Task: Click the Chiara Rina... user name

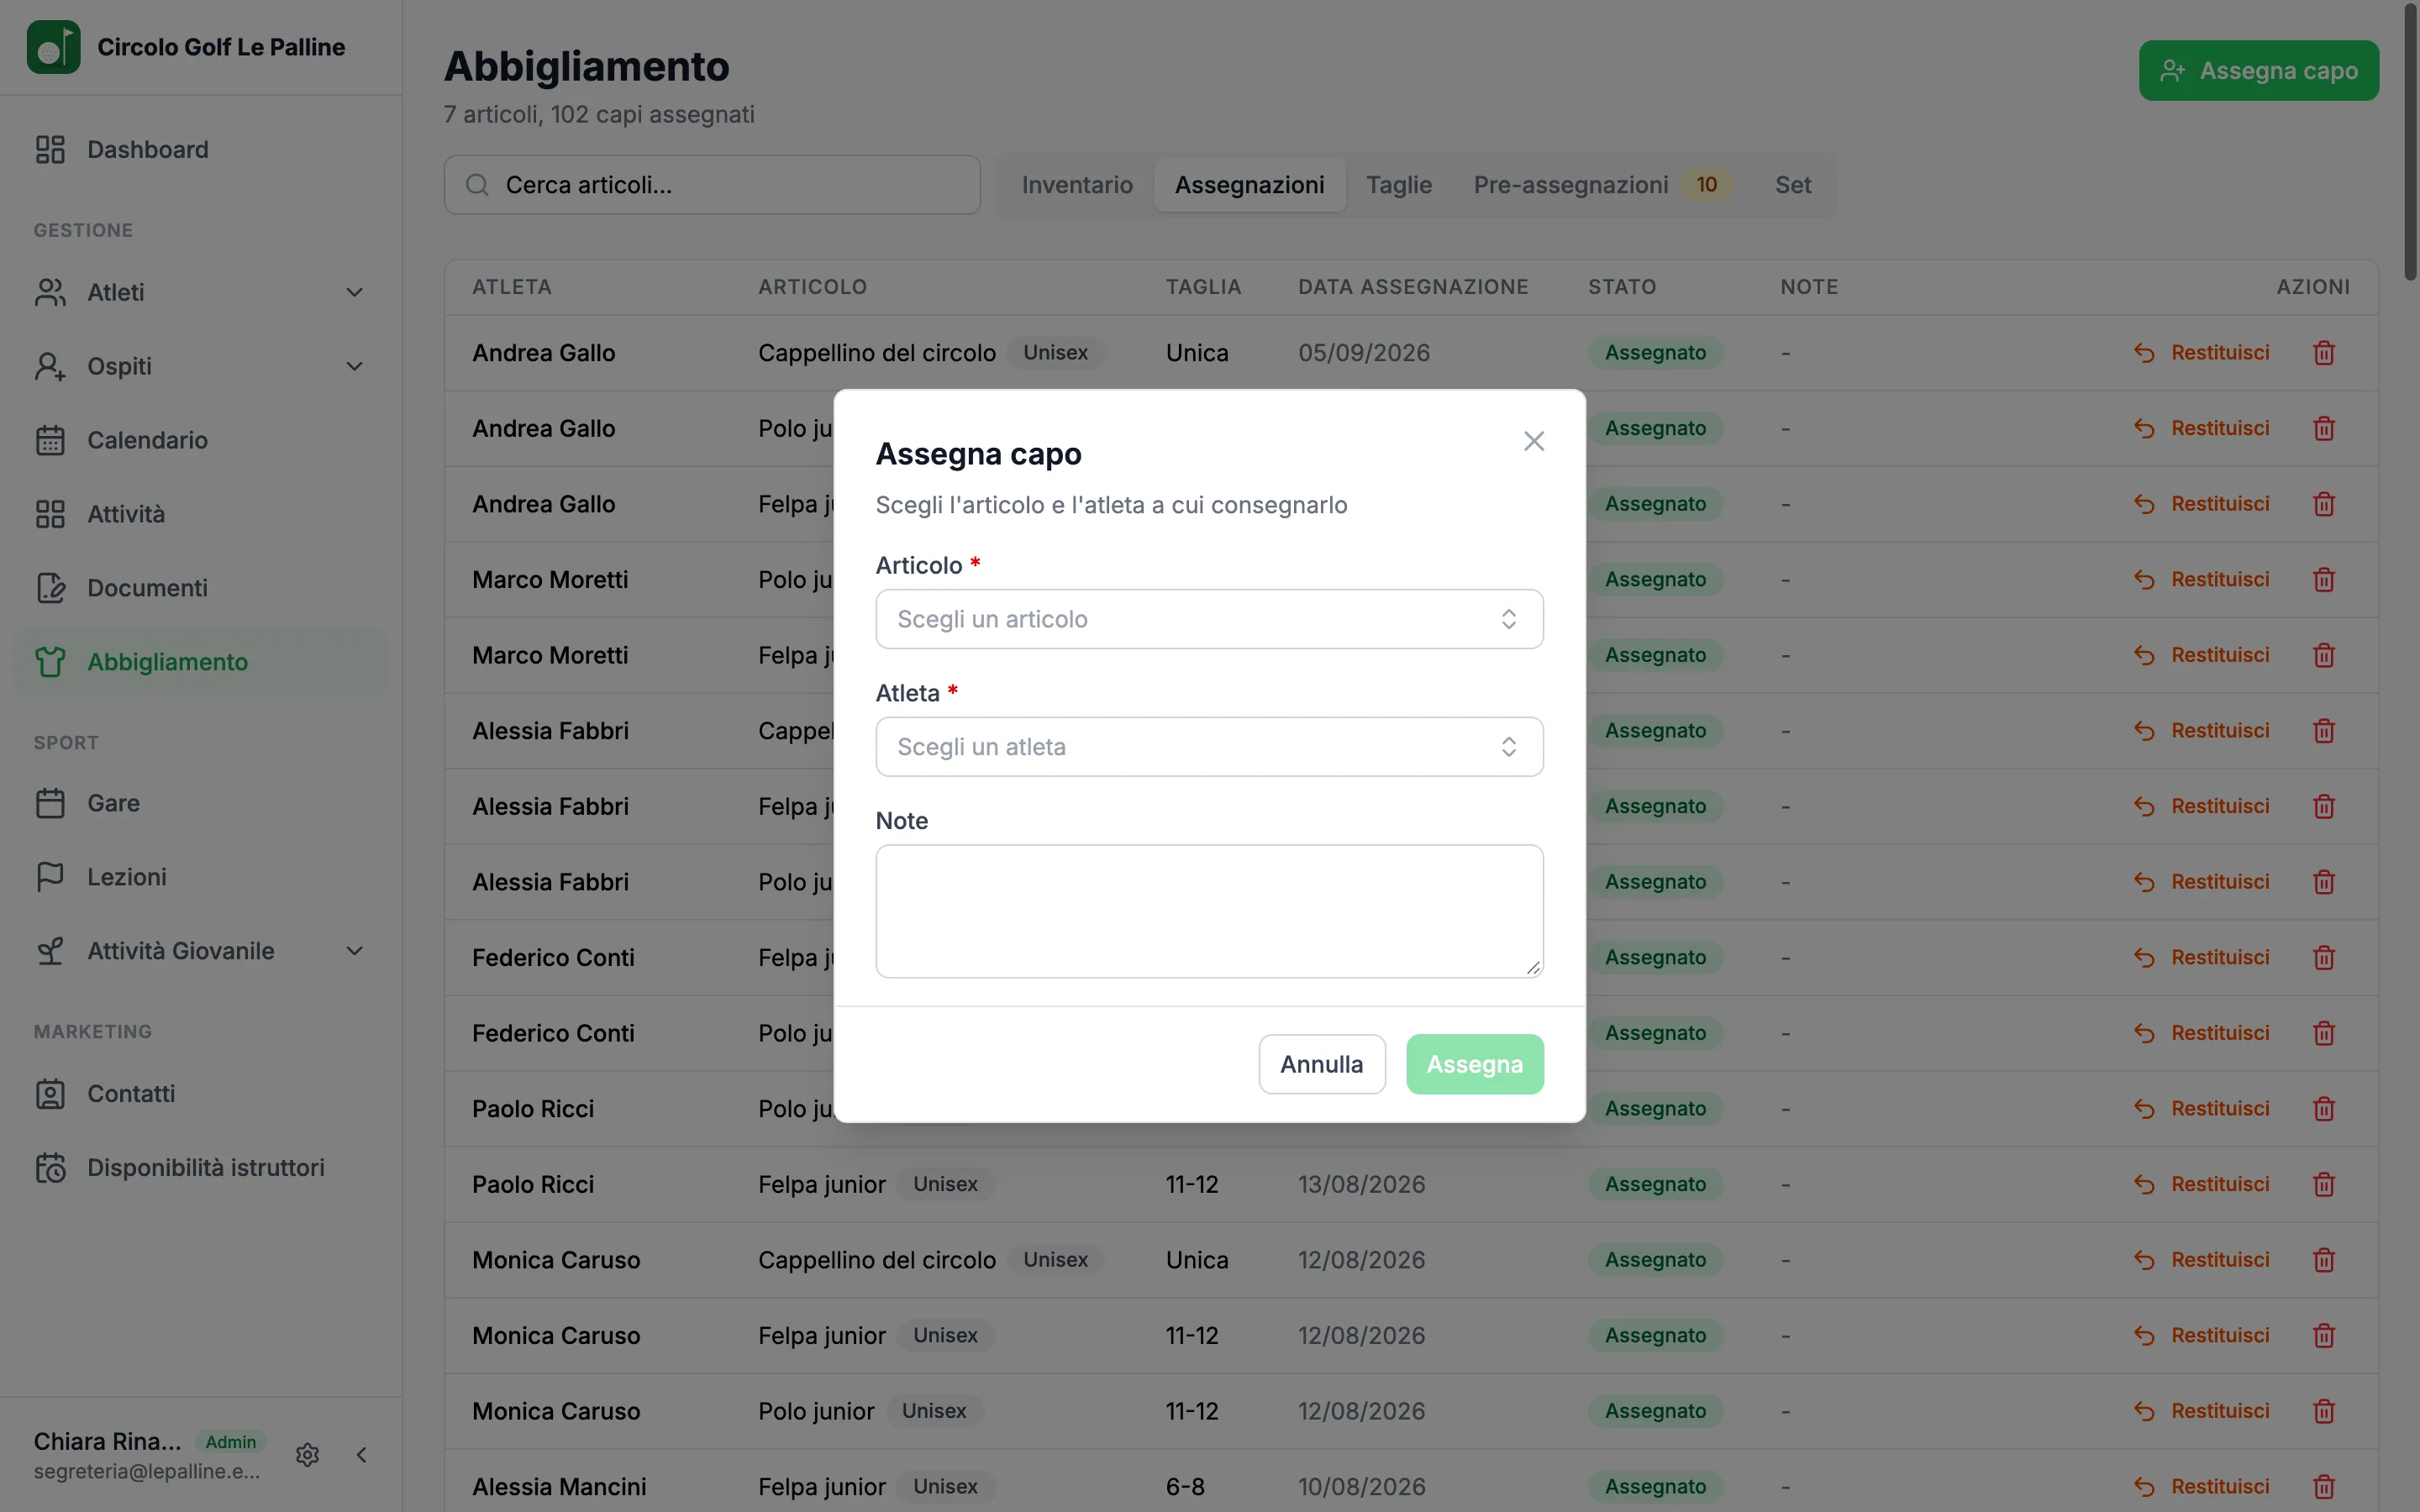Action: pos(108,1441)
